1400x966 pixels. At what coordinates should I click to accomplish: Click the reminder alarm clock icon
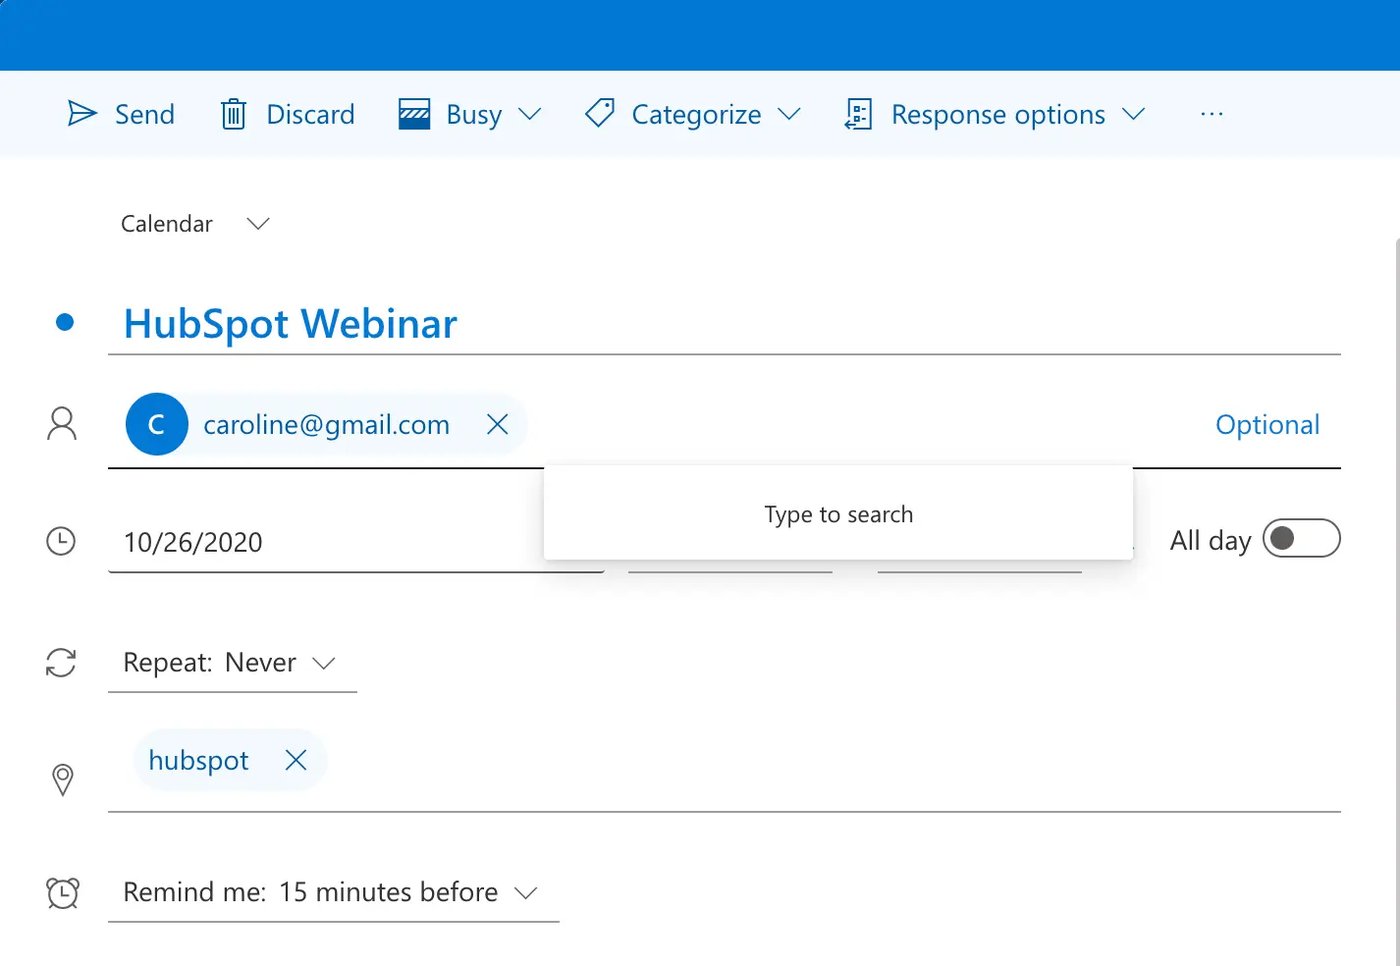(62, 892)
